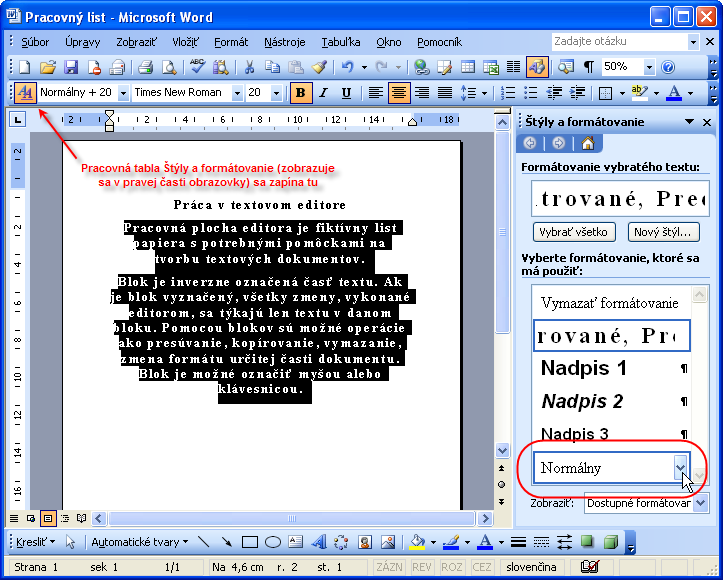Select the Rectangle drawing tool
Image resolution: width=723 pixels, height=580 pixels.
[x=249, y=542]
